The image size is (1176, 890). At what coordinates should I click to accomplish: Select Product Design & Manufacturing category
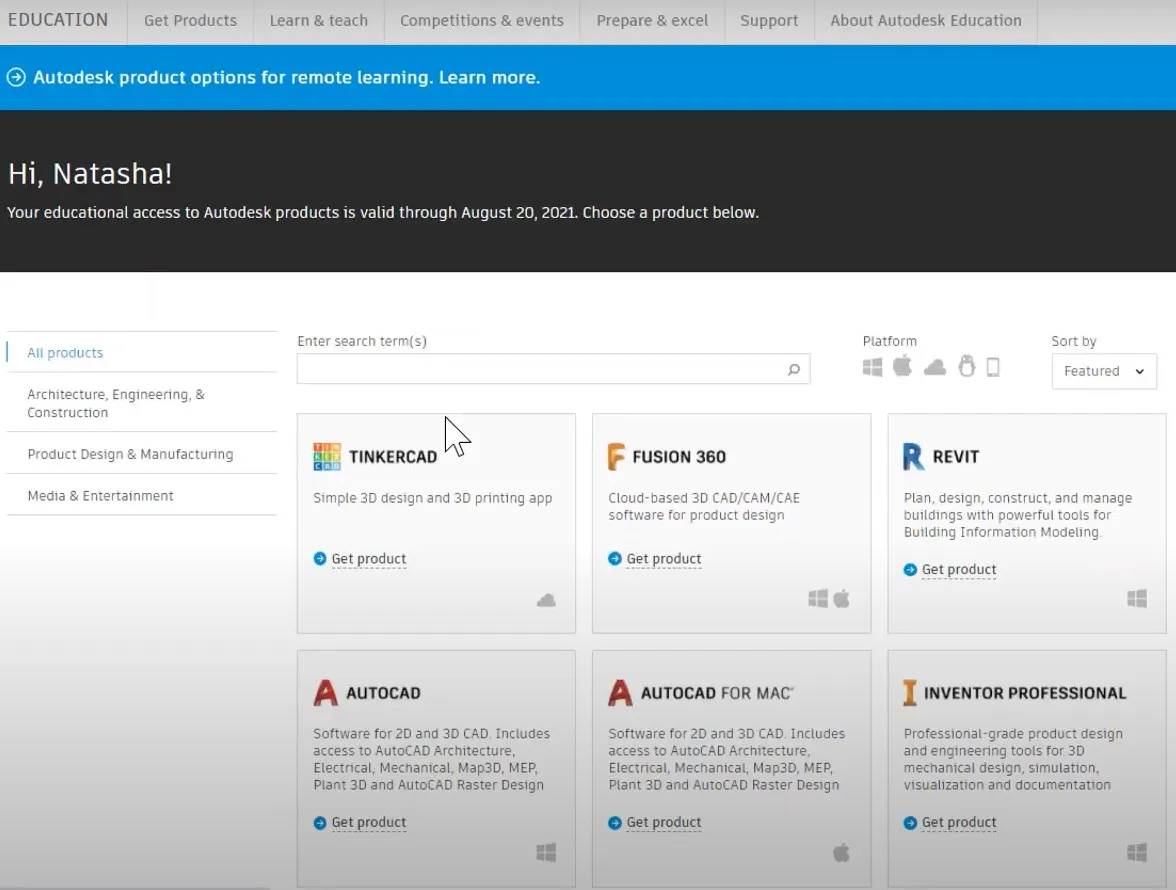(130, 454)
